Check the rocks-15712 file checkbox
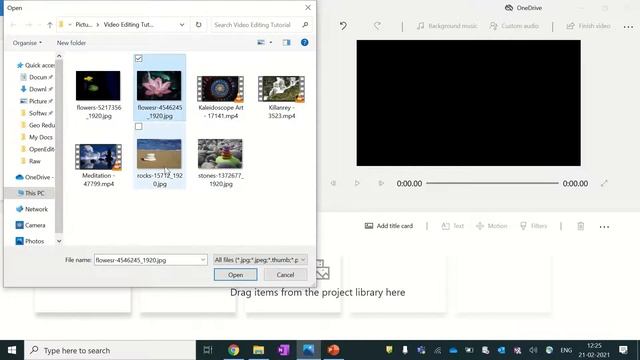Screen dimensions: 640x360 click(139, 127)
